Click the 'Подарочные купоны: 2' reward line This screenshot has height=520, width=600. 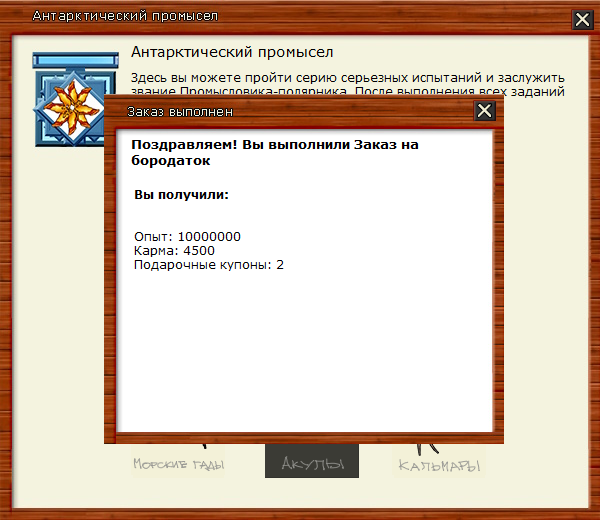click(209, 265)
